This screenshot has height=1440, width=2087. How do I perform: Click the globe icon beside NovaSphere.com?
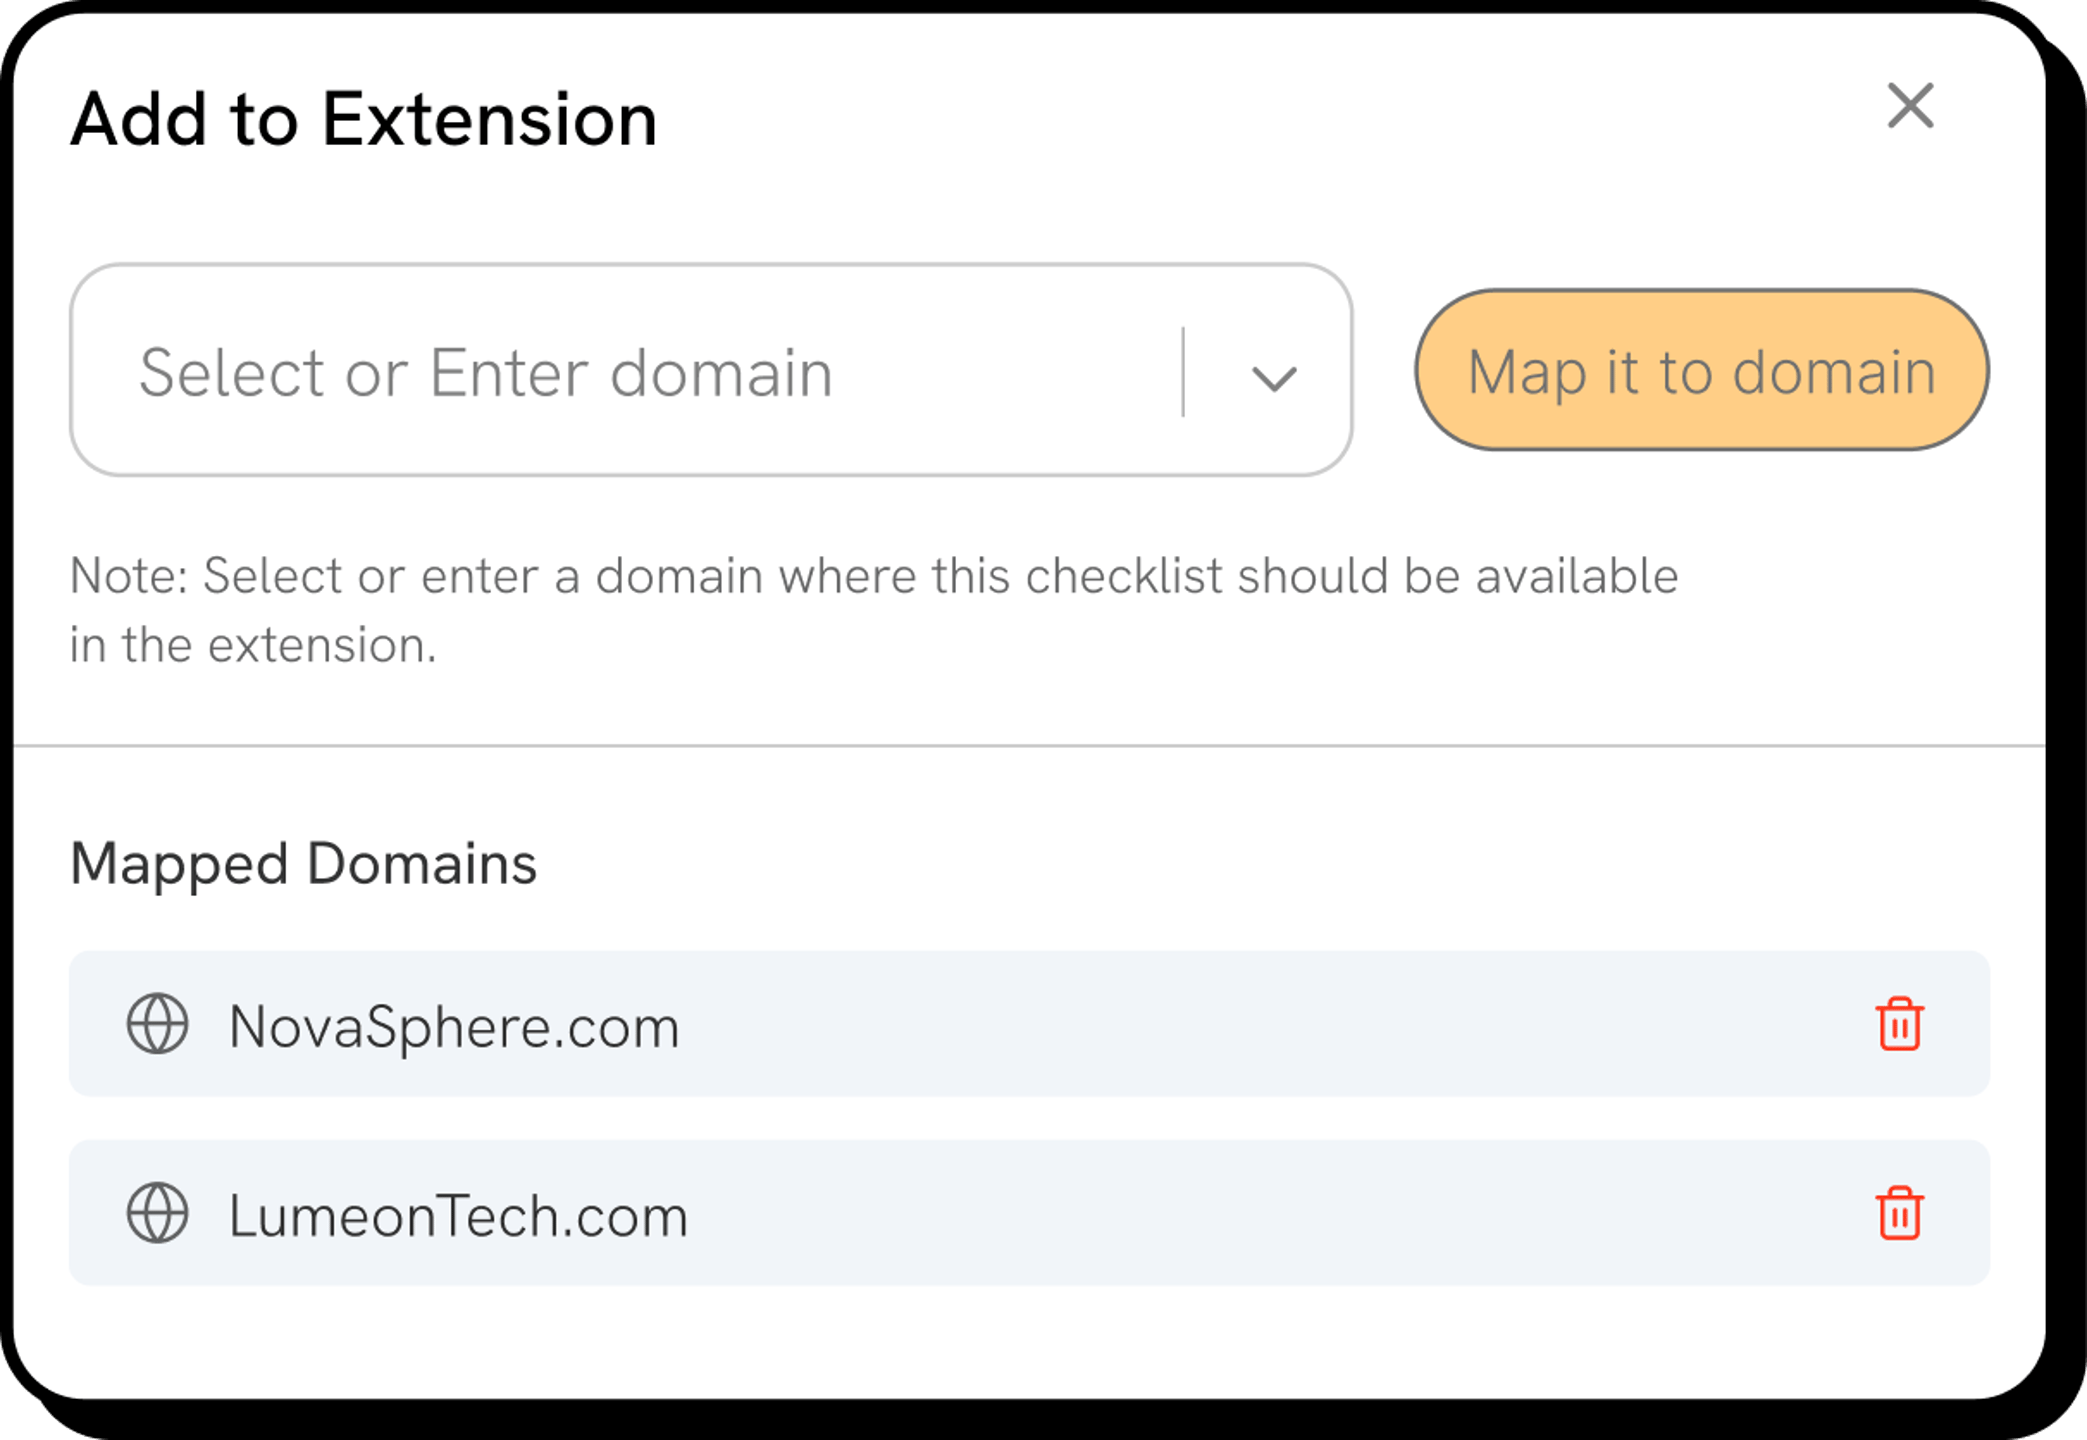(158, 1024)
